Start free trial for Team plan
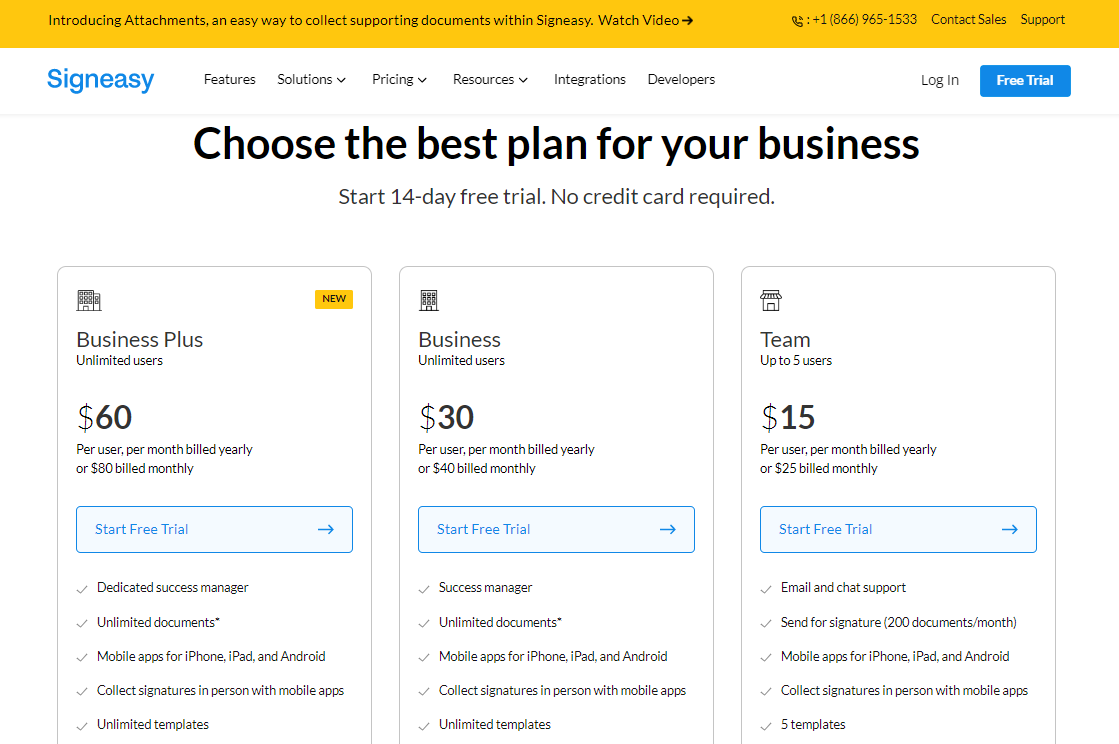 tap(898, 529)
